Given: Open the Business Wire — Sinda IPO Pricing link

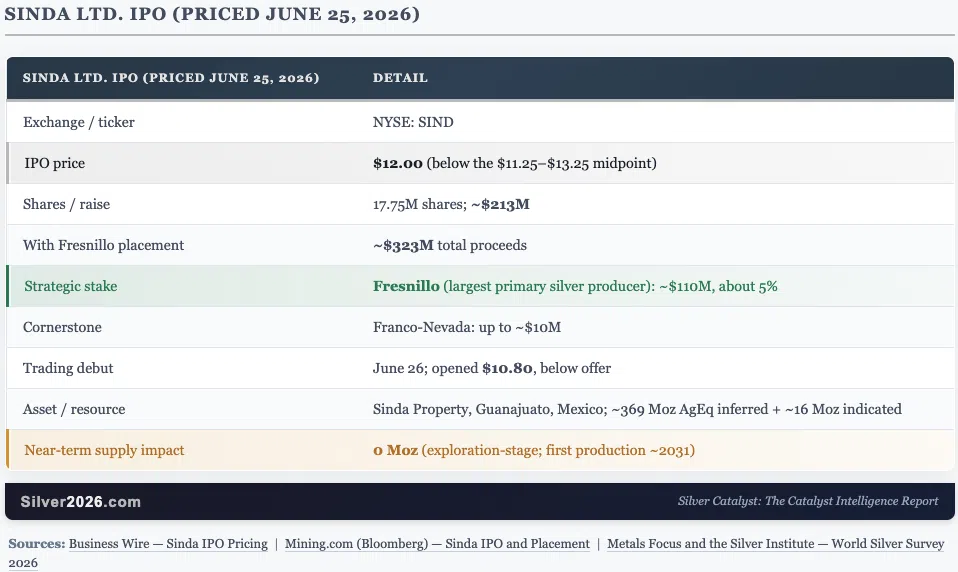Looking at the screenshot, I should [168, 544].
